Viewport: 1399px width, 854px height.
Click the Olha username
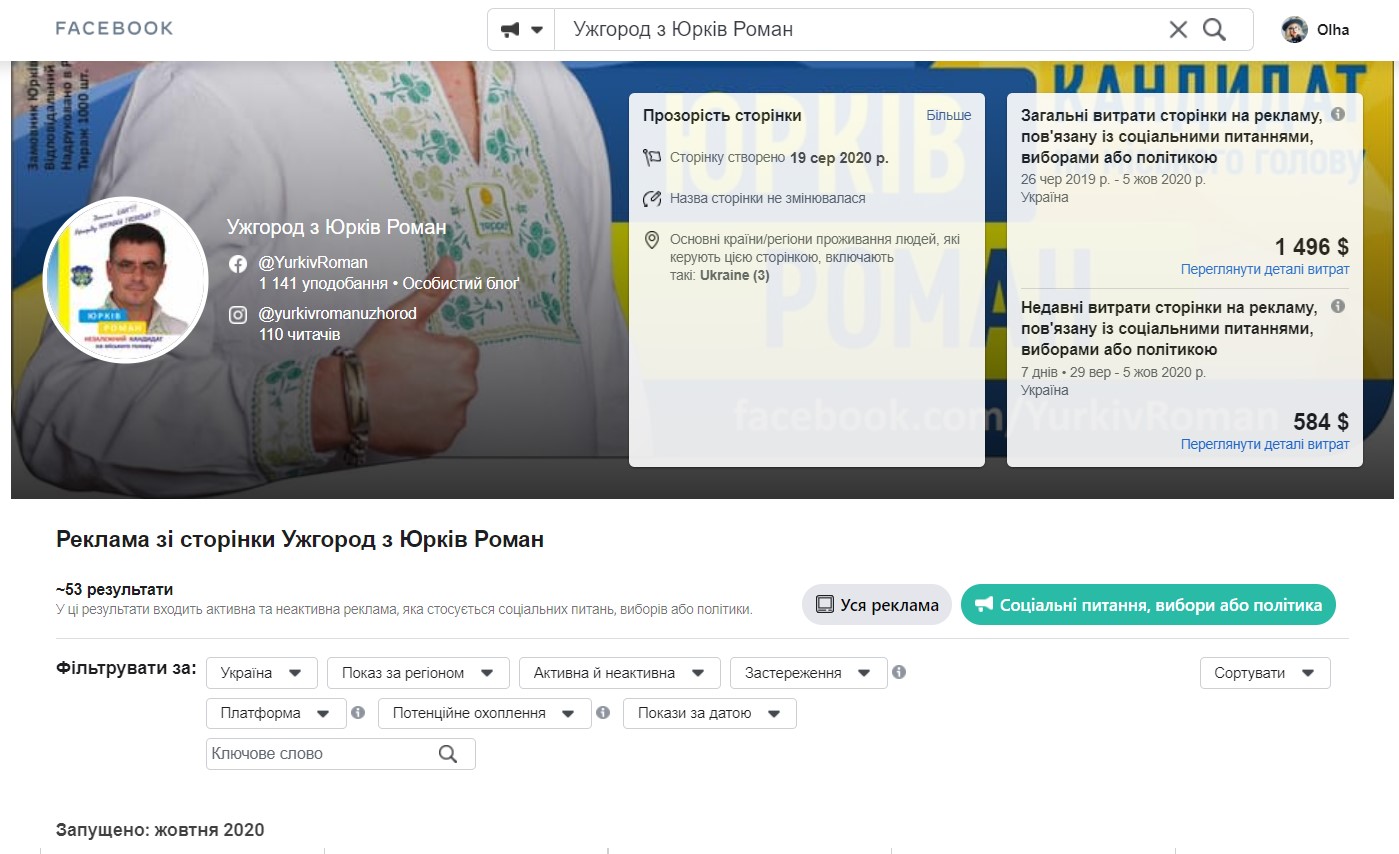point(1333,30)
